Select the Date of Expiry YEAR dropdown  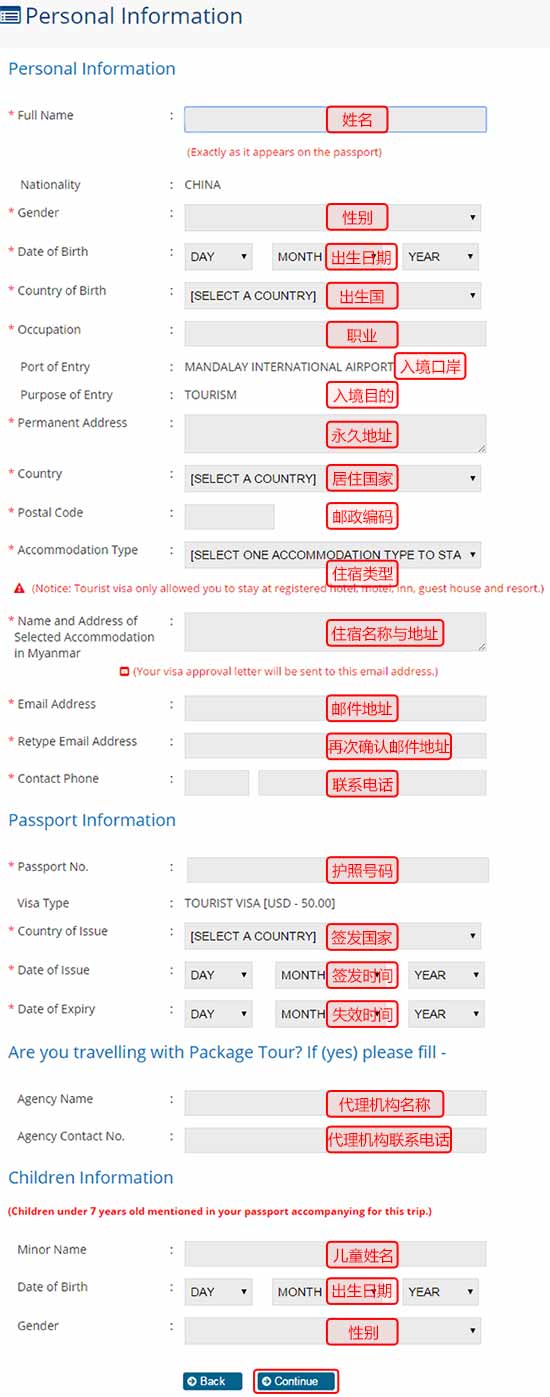447,1014
